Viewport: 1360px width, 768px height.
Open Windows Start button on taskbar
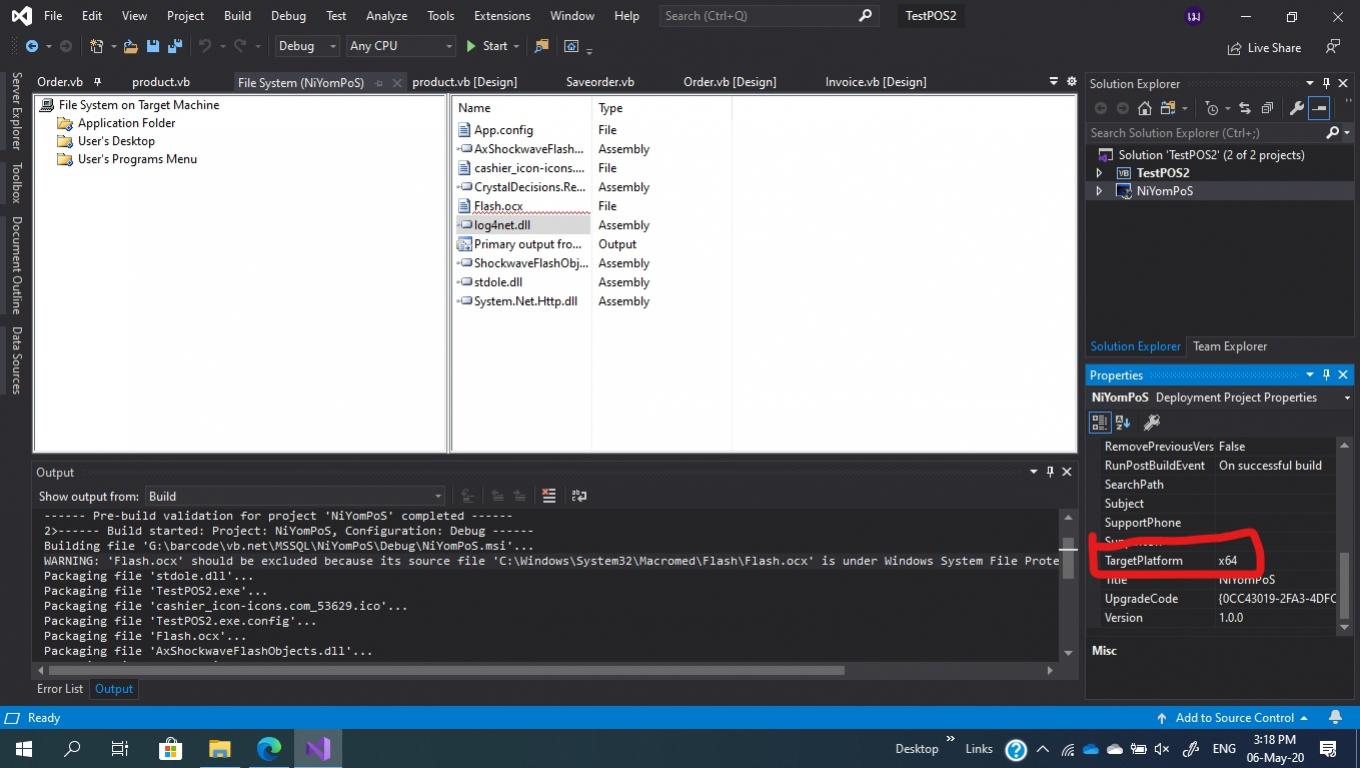coord(23,748)
